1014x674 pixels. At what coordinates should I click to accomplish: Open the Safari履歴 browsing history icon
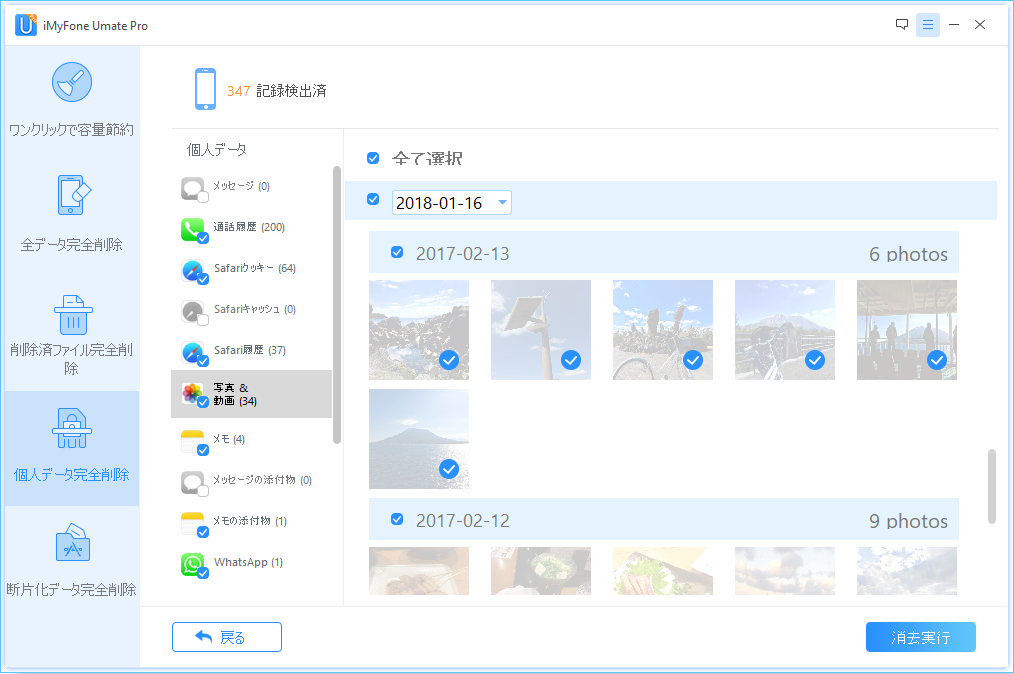coord(194,352)
